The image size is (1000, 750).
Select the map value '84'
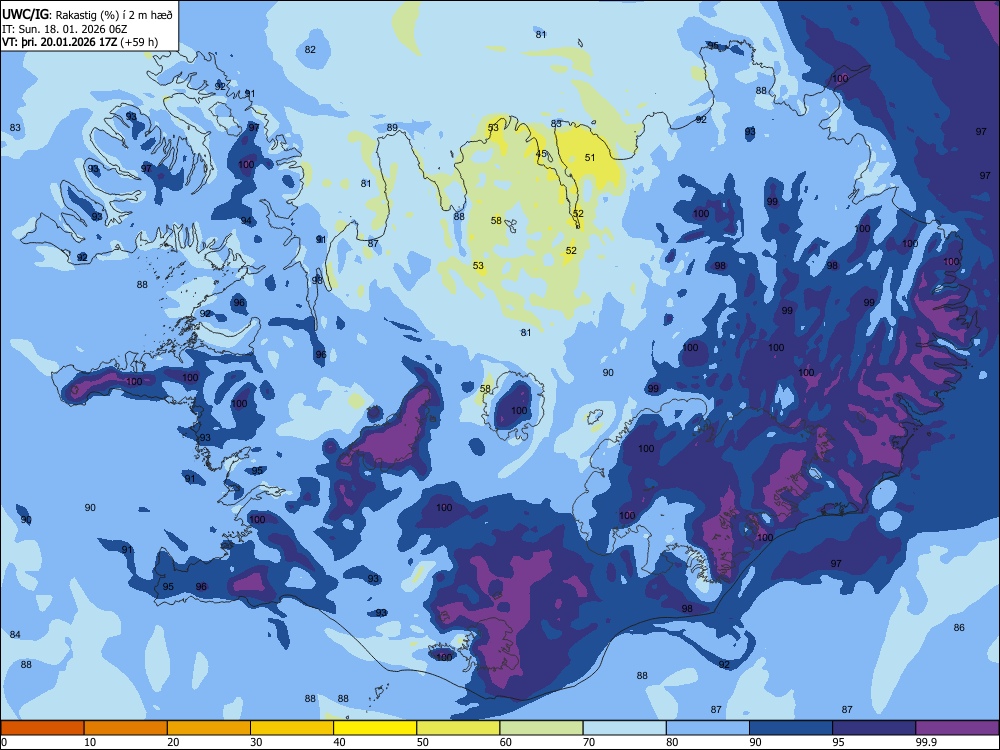point(15,635)
